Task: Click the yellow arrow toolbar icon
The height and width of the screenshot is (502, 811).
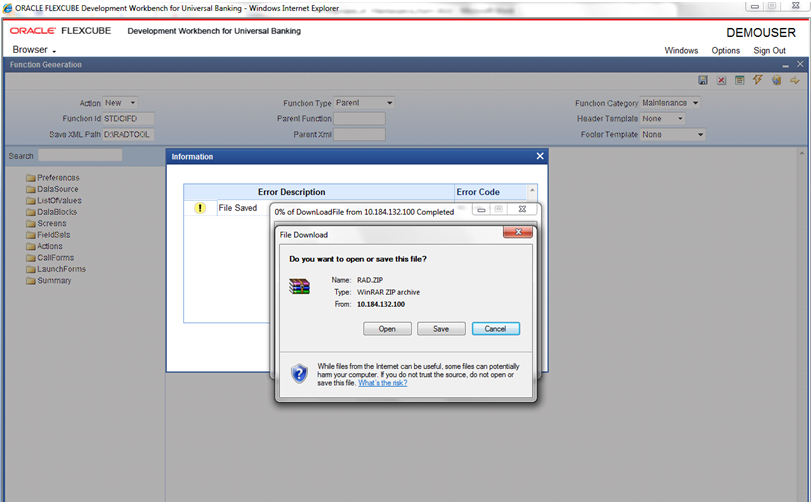Action: click(x=794, y=80)
